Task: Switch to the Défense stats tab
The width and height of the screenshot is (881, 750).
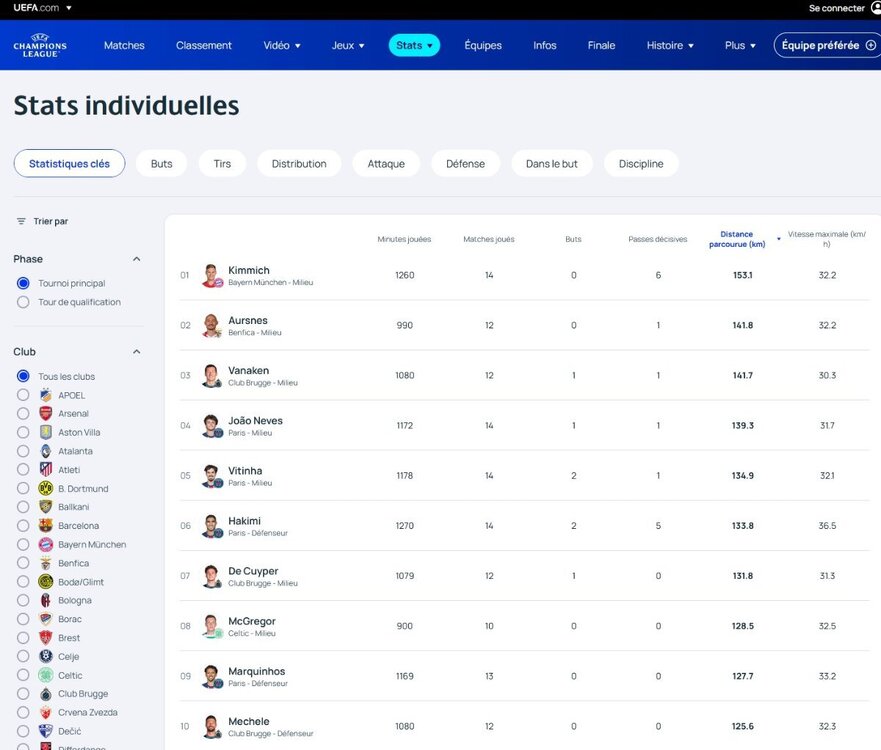Action: (x=465, y=163)
